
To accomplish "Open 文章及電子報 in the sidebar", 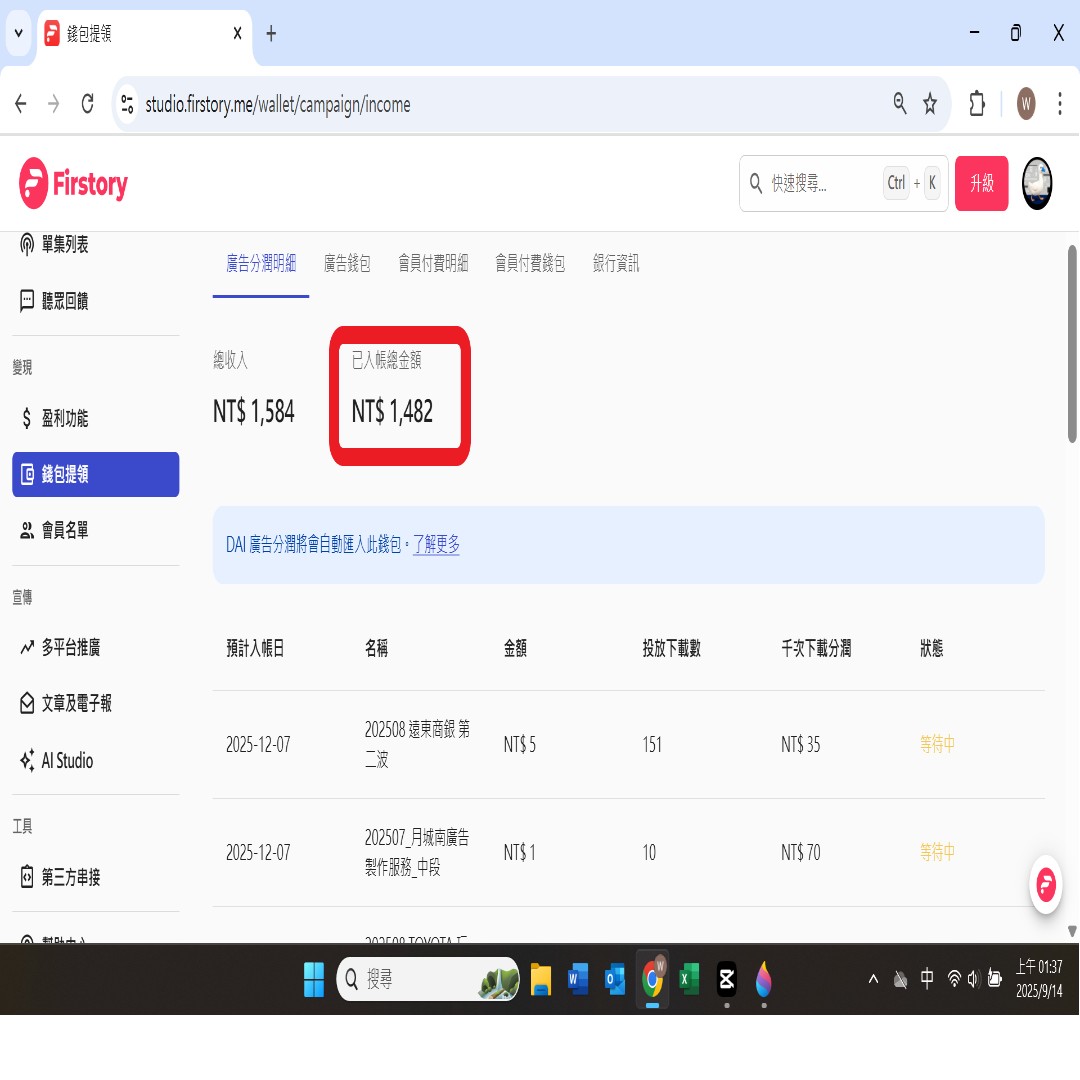I will pyautogui.click(x=76, y=704).
